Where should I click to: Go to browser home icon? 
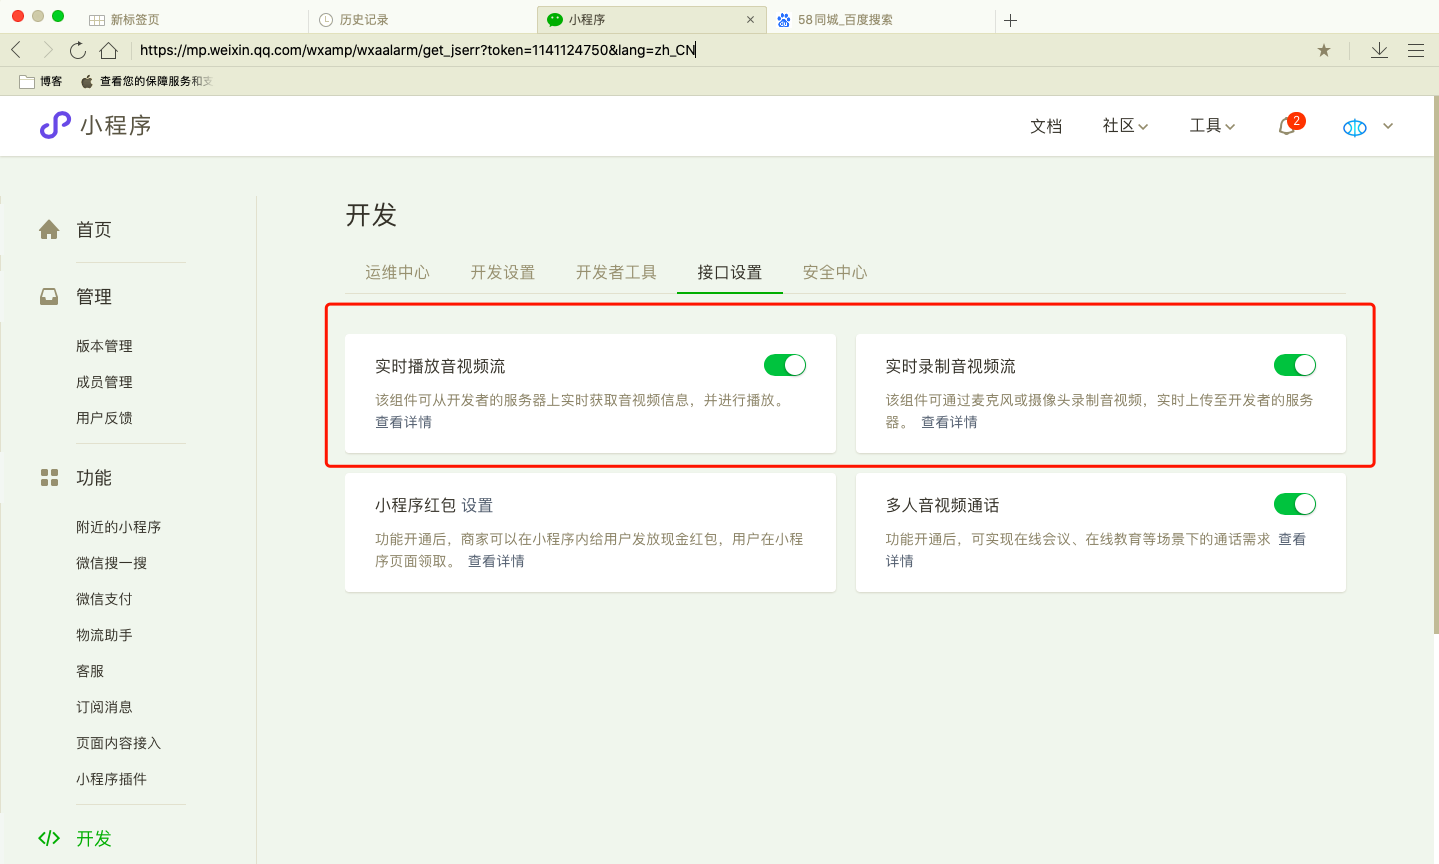coord(109,50)
